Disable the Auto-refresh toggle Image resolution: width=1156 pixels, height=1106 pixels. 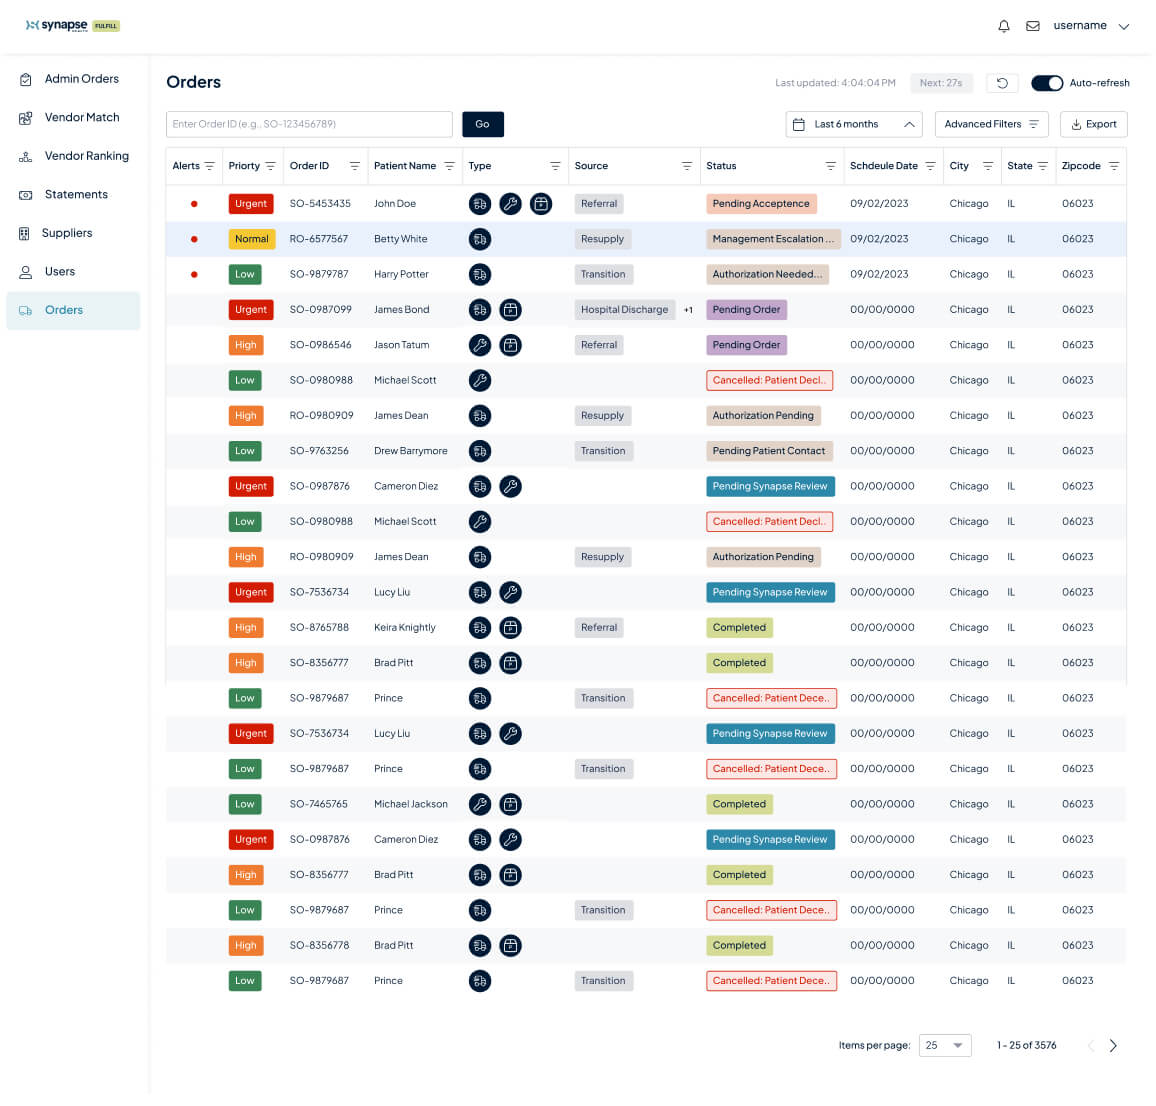[1047, 83]
